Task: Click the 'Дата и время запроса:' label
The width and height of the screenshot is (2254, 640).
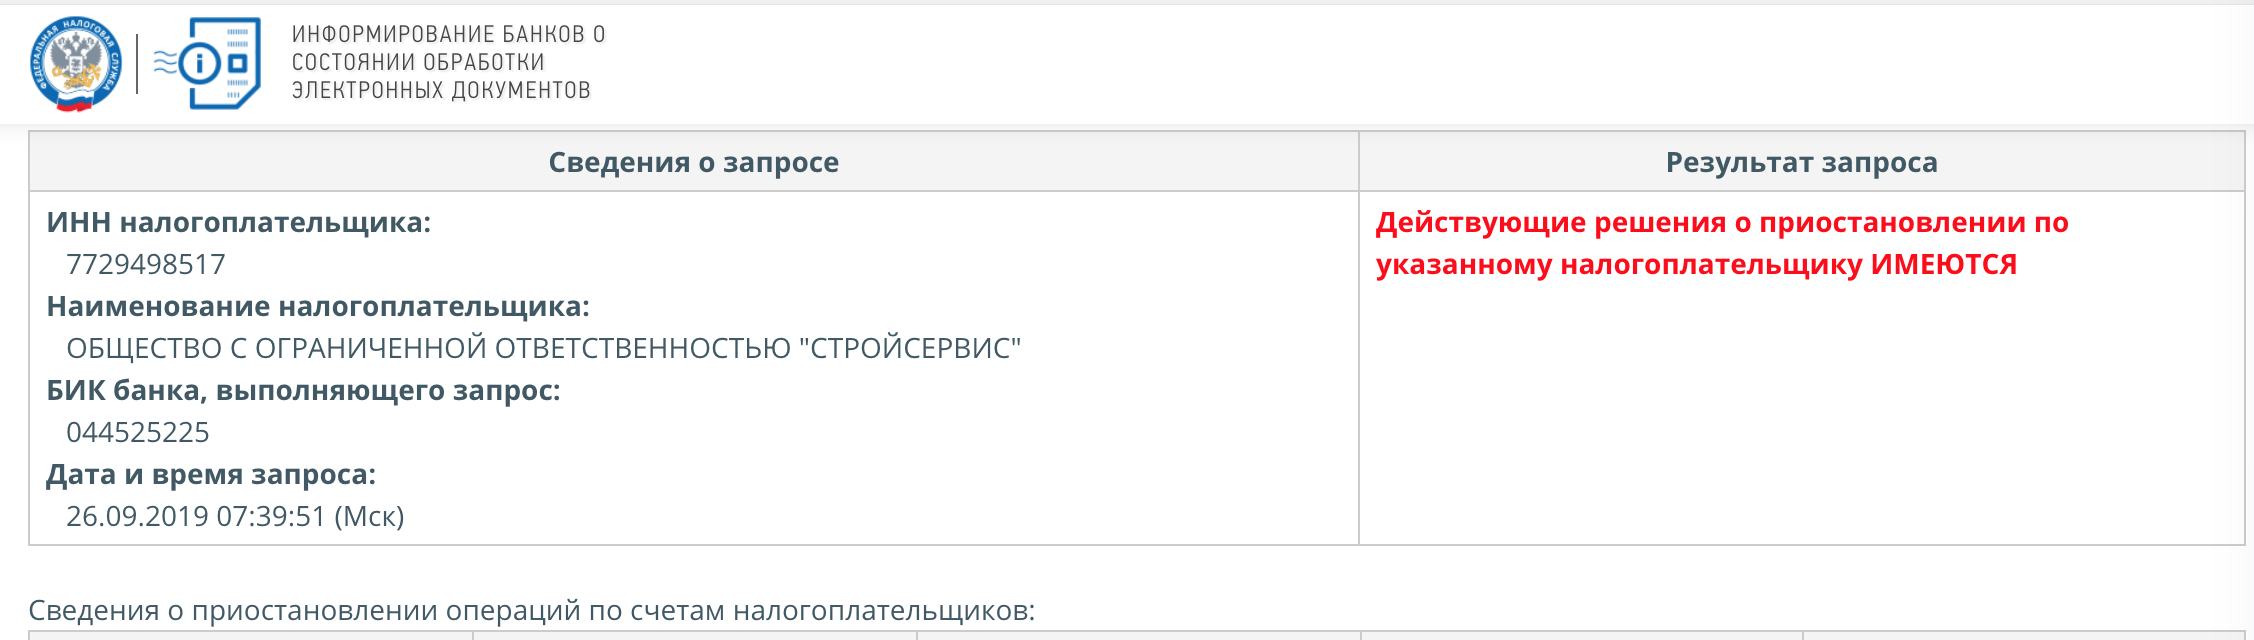Action: [x=211, y=474]
